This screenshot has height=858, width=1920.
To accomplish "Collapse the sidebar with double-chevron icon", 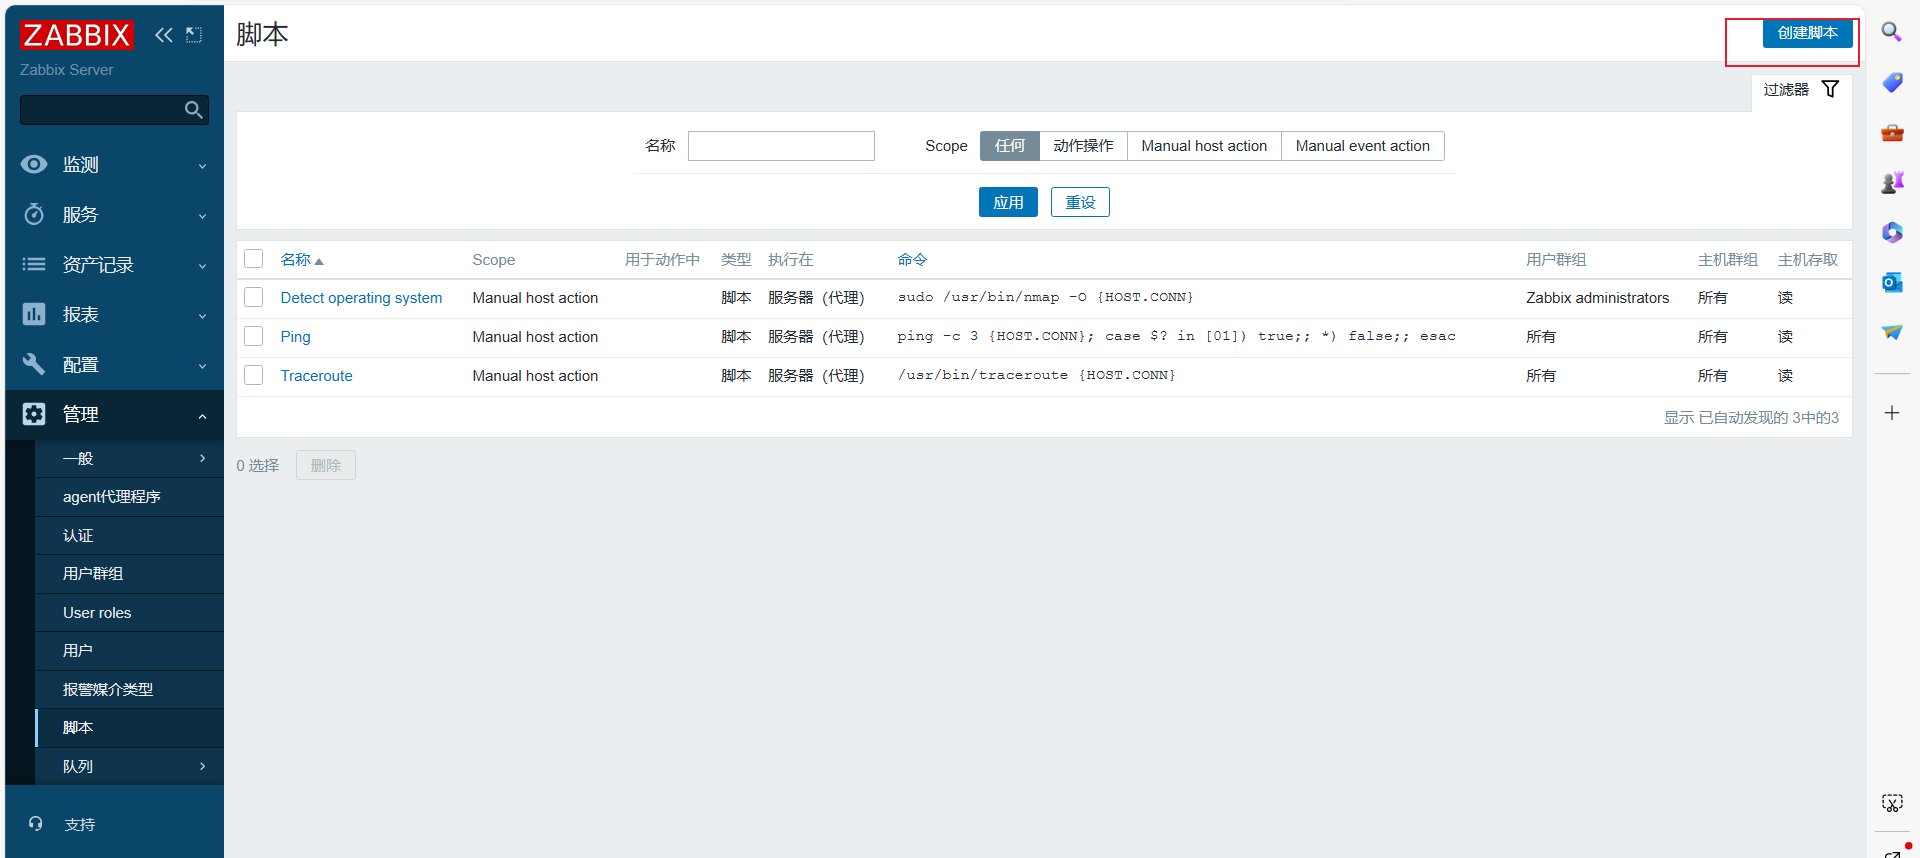I will click(164, 35).
